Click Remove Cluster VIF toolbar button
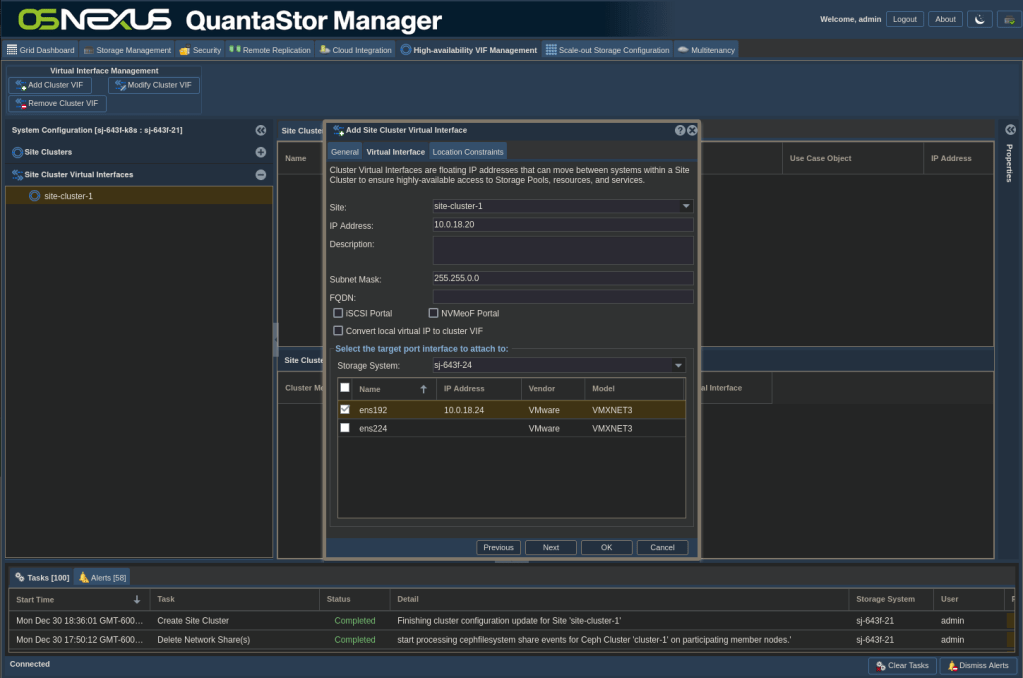Image resolution: width=1023 pixels, height=678 pixels. coord(57,103)
